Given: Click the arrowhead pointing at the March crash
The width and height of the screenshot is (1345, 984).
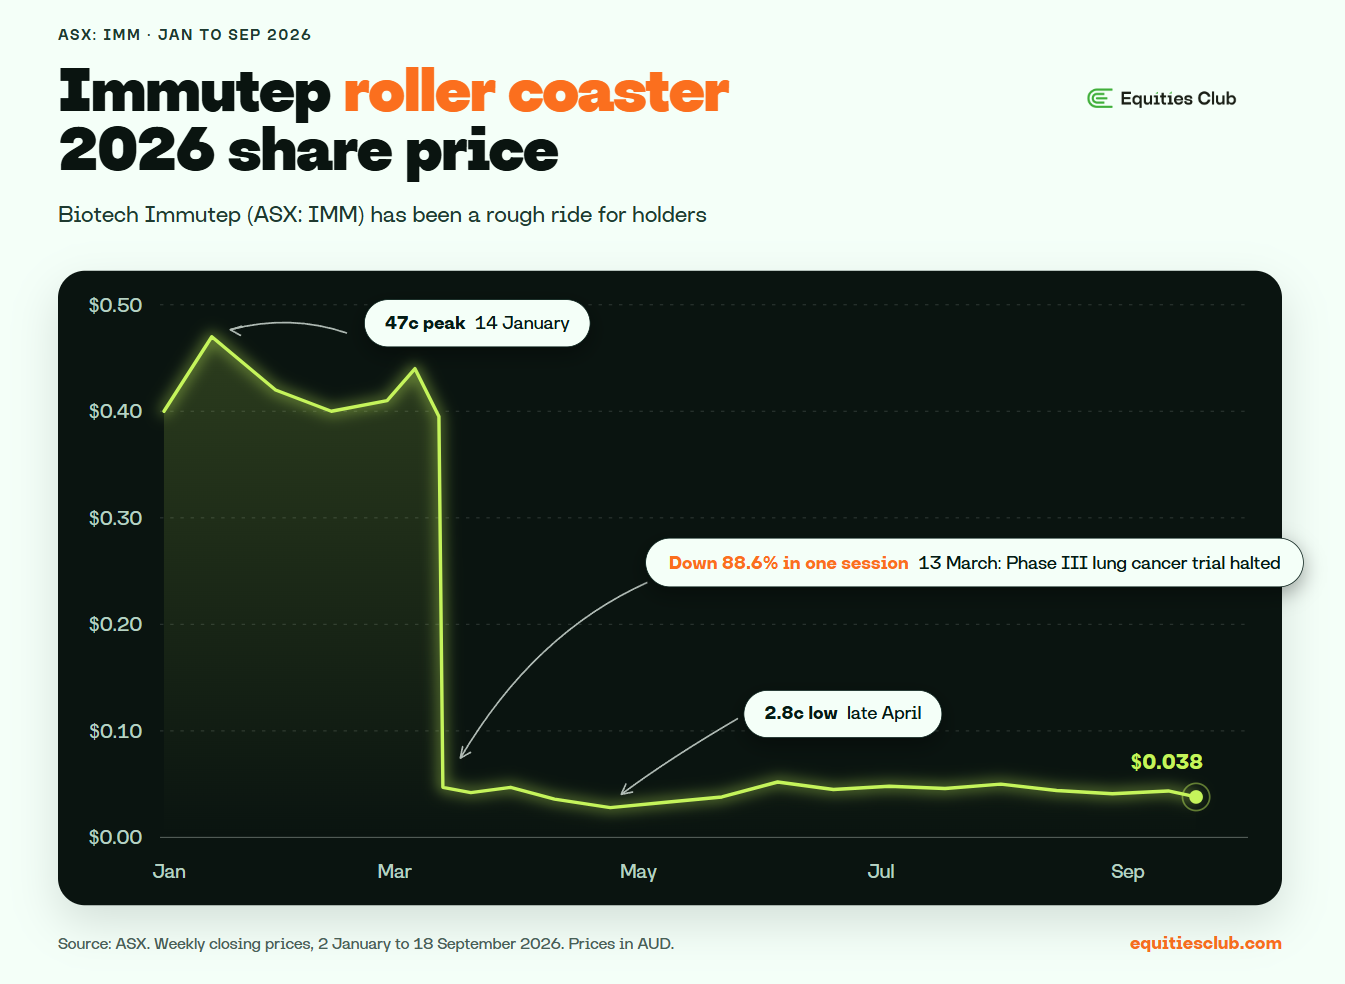Looking at the screenshot, I should tap(465, 751).
